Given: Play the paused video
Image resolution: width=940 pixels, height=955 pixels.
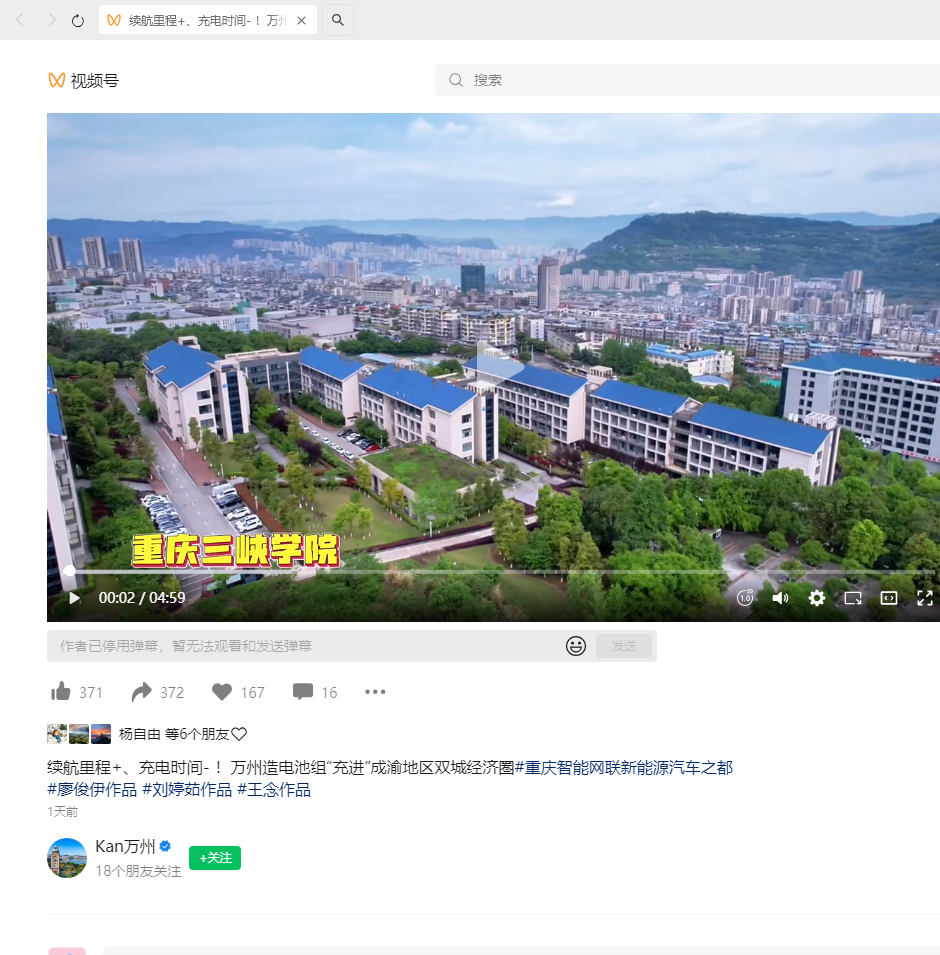Looking at the screenshot, I should [74, 598].
